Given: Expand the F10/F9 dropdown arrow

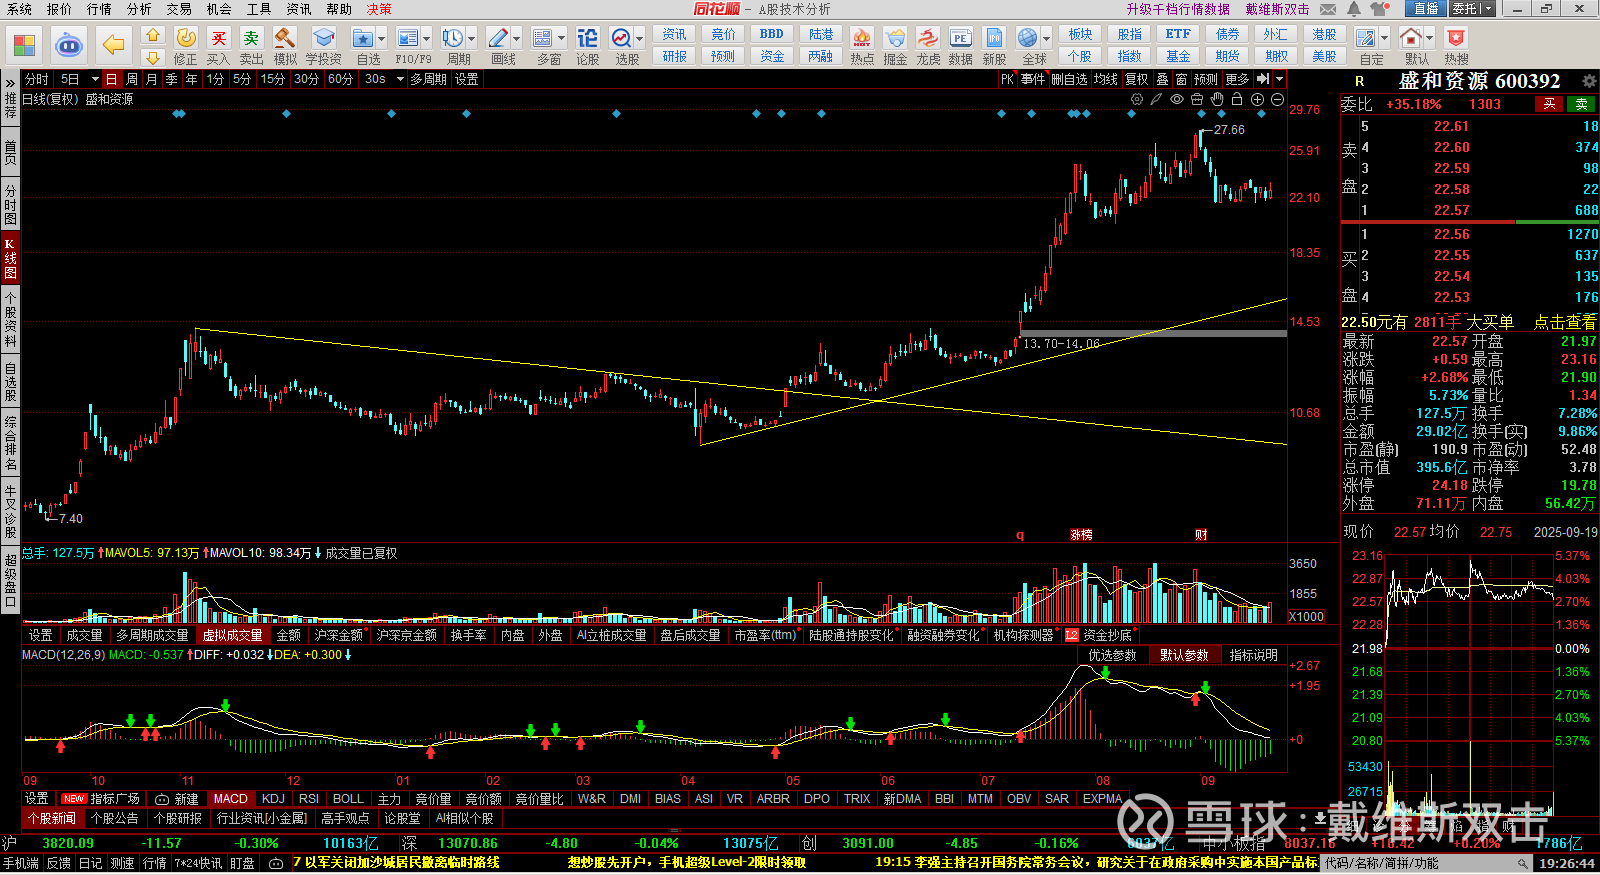Looking at the screenshot, I should pos(426,39).
